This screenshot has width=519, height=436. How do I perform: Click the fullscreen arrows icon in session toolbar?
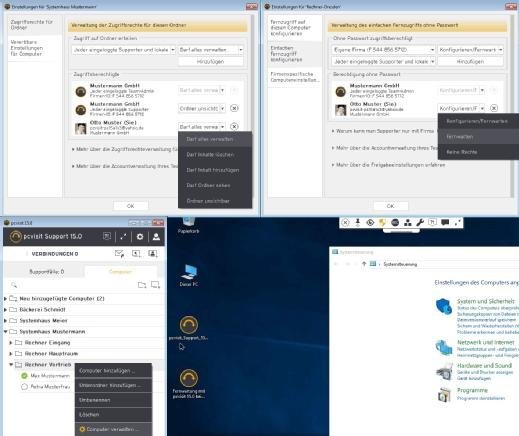457,222
